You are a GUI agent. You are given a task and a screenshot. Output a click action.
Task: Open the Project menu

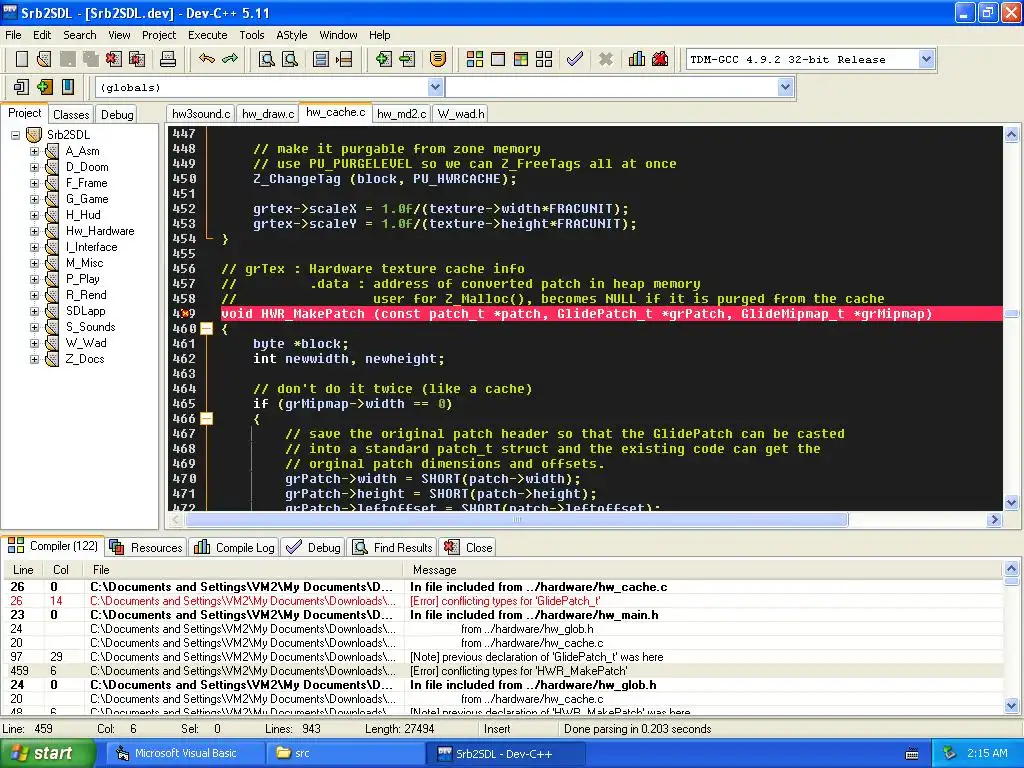pyautogui.click(x=159, y=35)
